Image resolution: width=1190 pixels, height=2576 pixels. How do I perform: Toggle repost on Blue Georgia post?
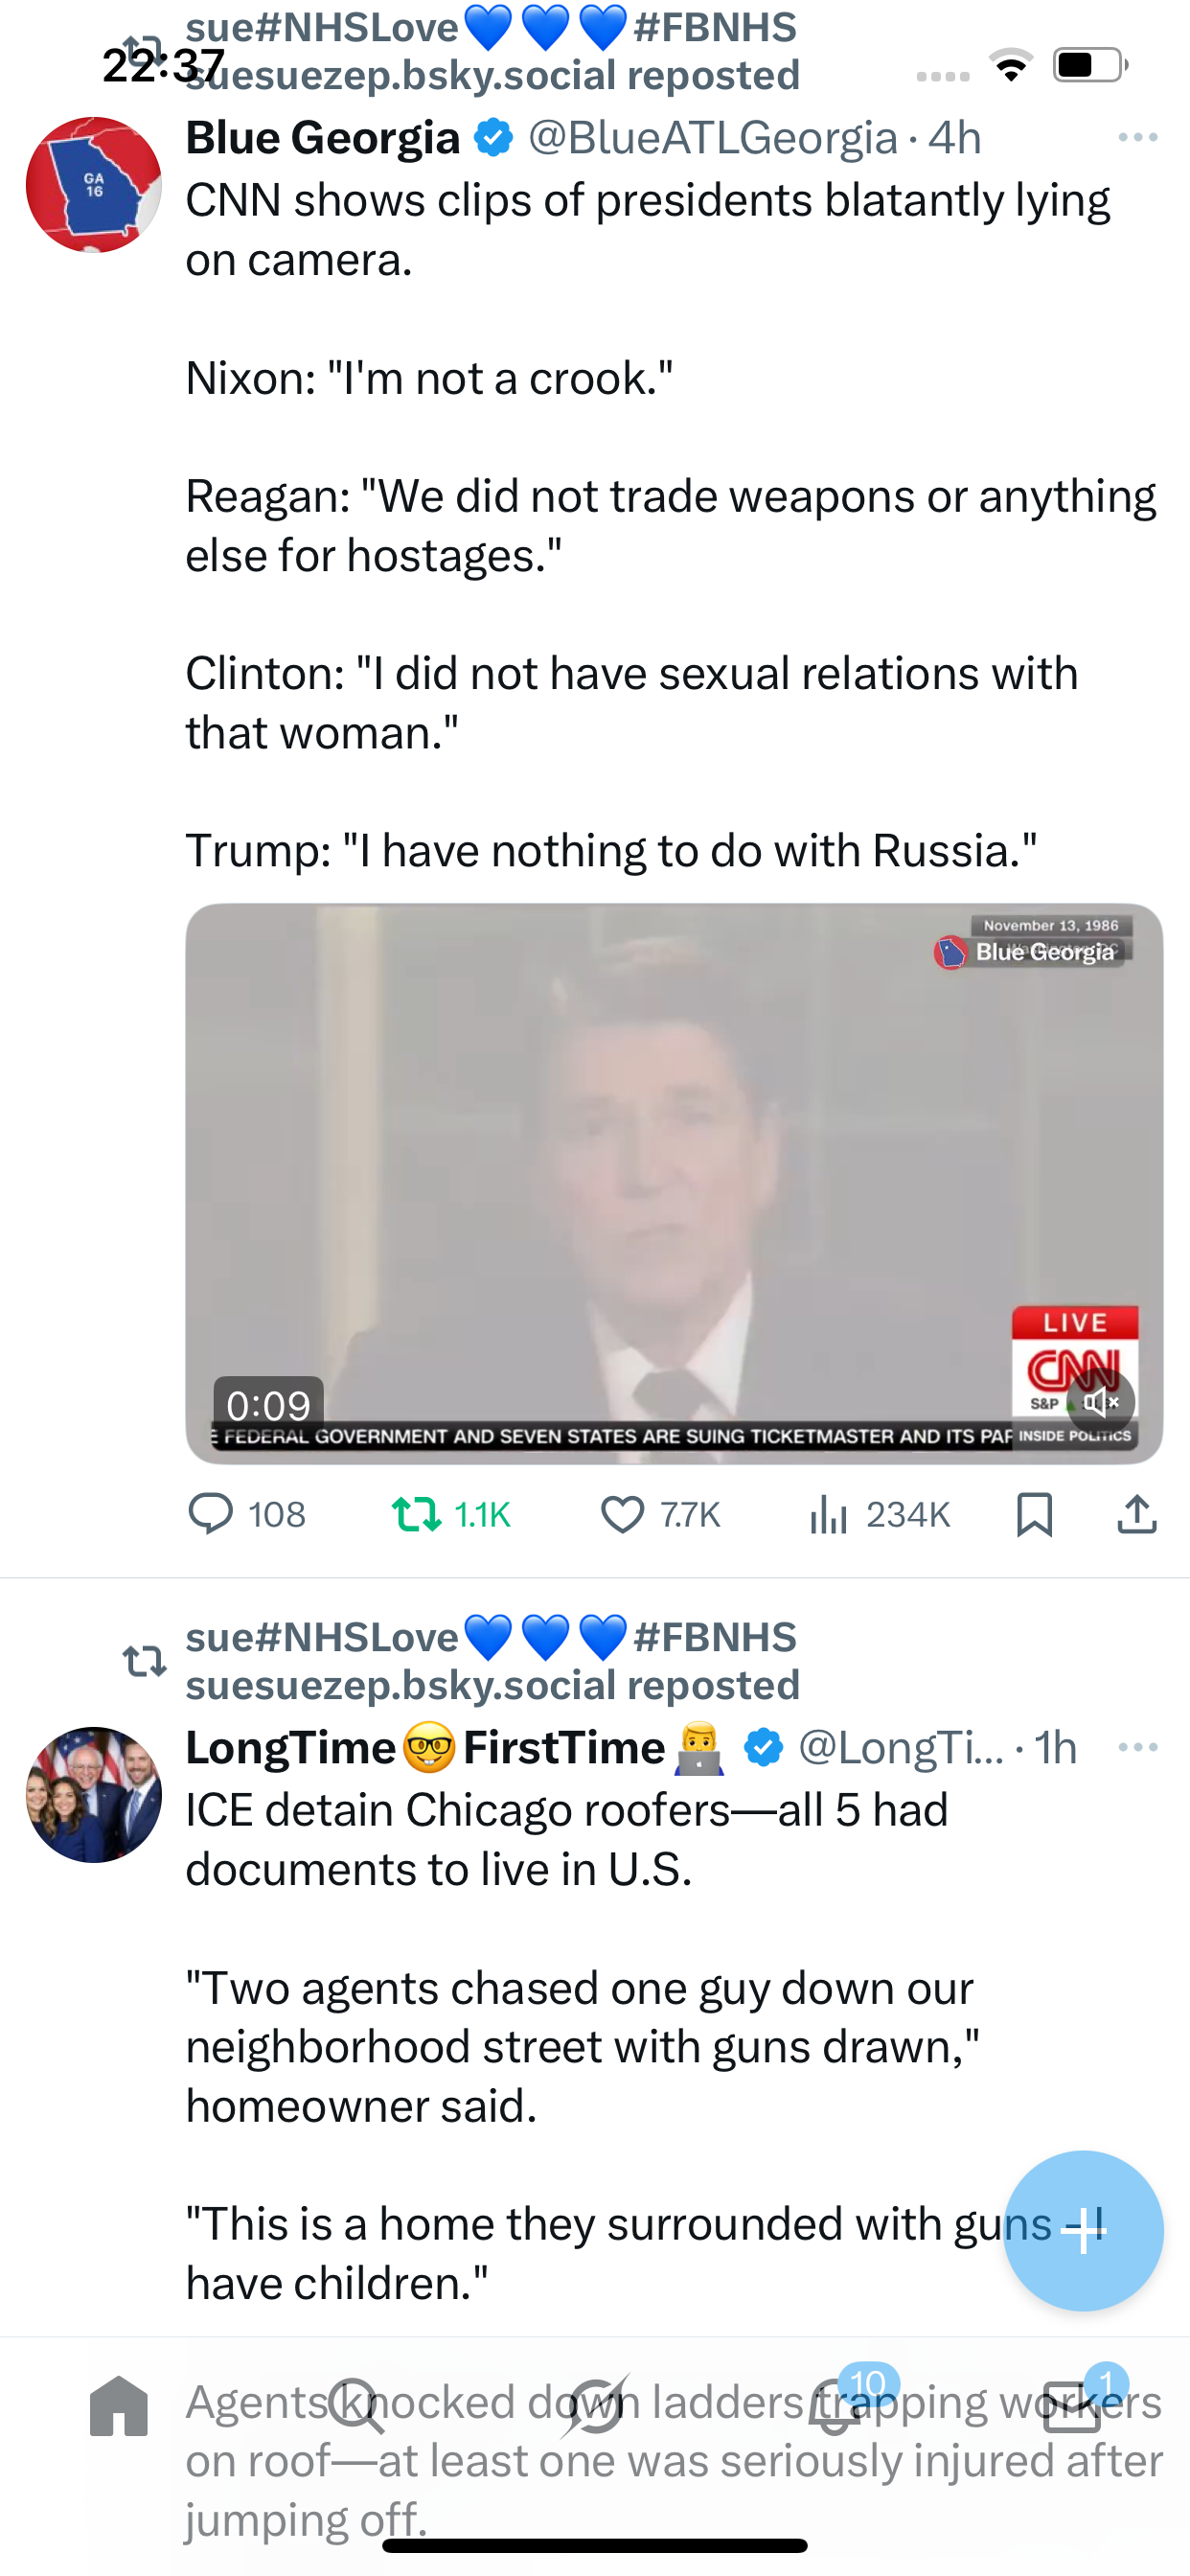click(x=417, y=1514)
